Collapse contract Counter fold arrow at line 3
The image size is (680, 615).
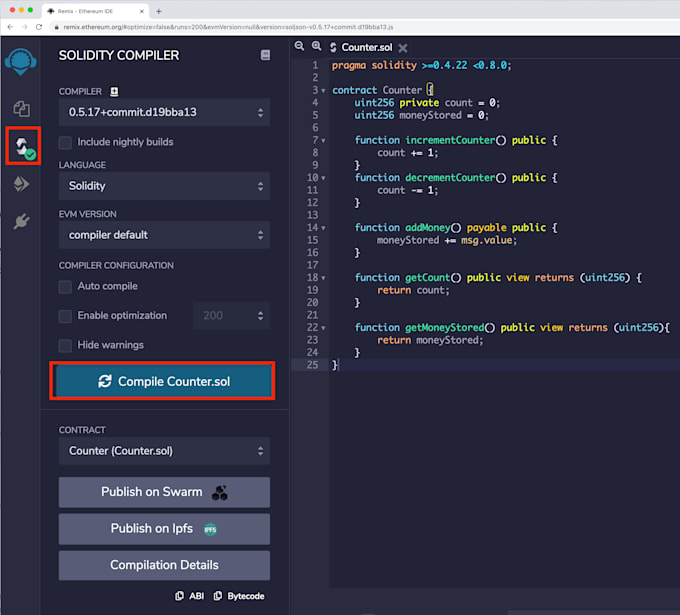[x=323, y=91]
